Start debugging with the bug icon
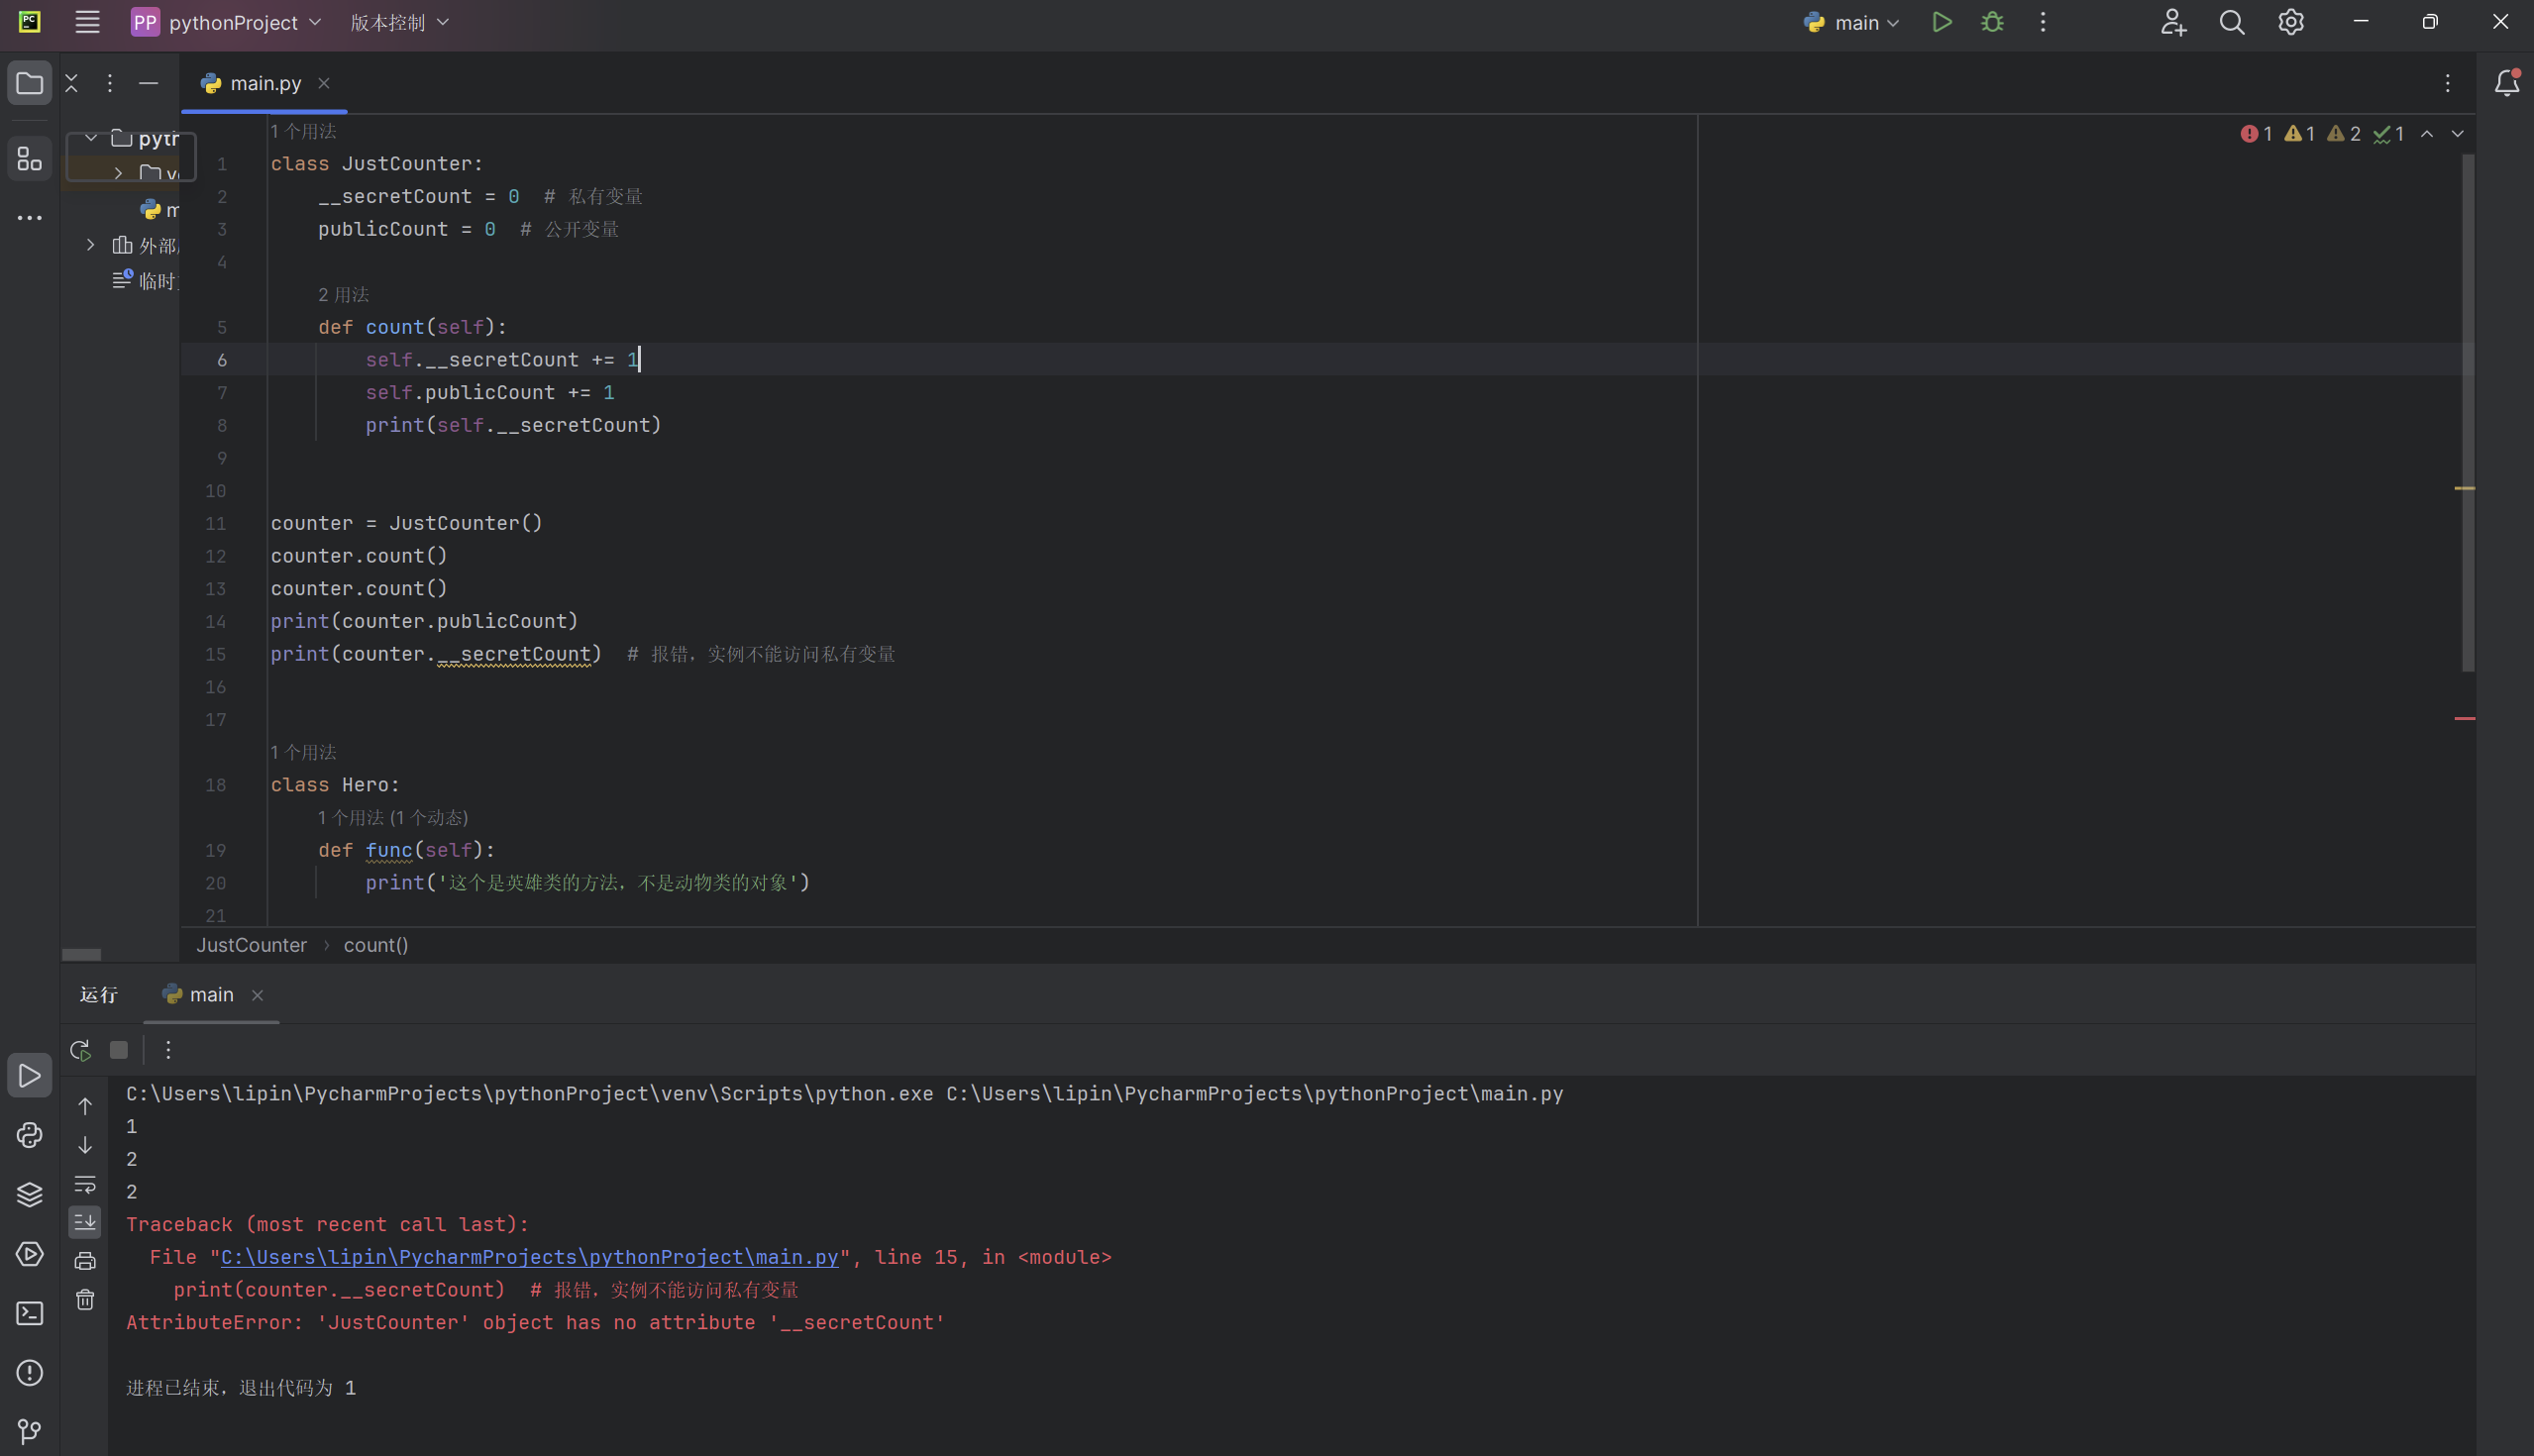 click(x=1992, y=22)
